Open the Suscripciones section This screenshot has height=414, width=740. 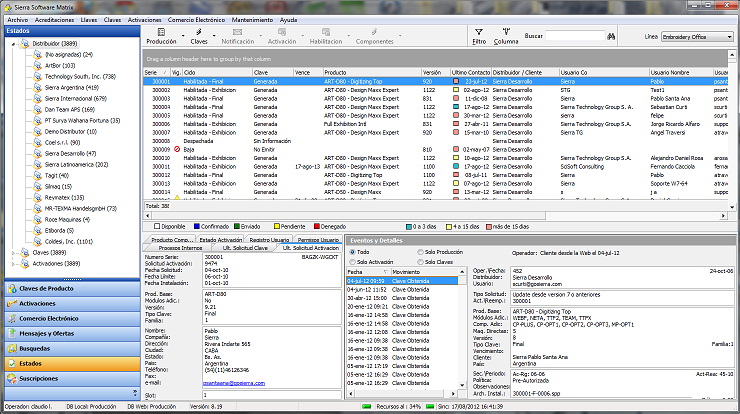click(x=72, y=379)
